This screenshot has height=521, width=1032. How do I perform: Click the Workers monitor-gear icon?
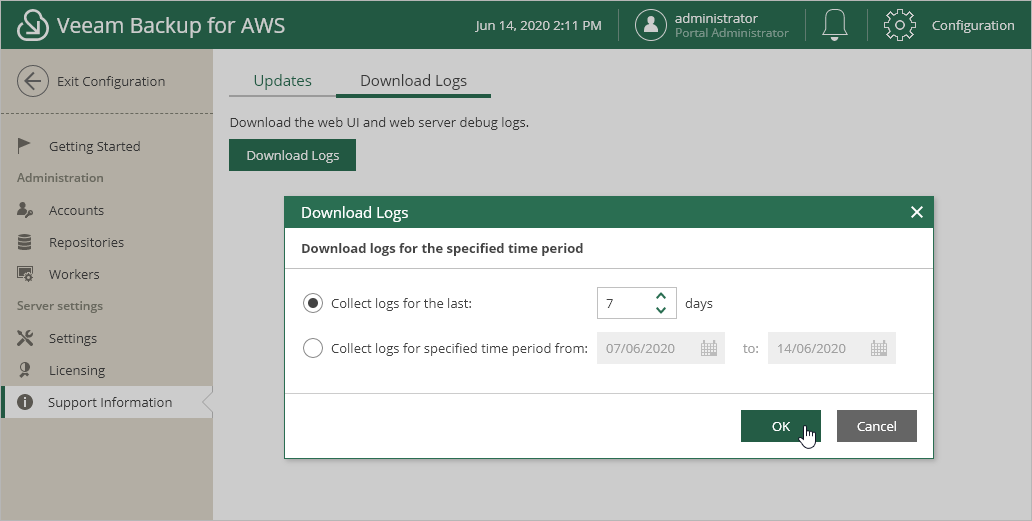(25, 274)
